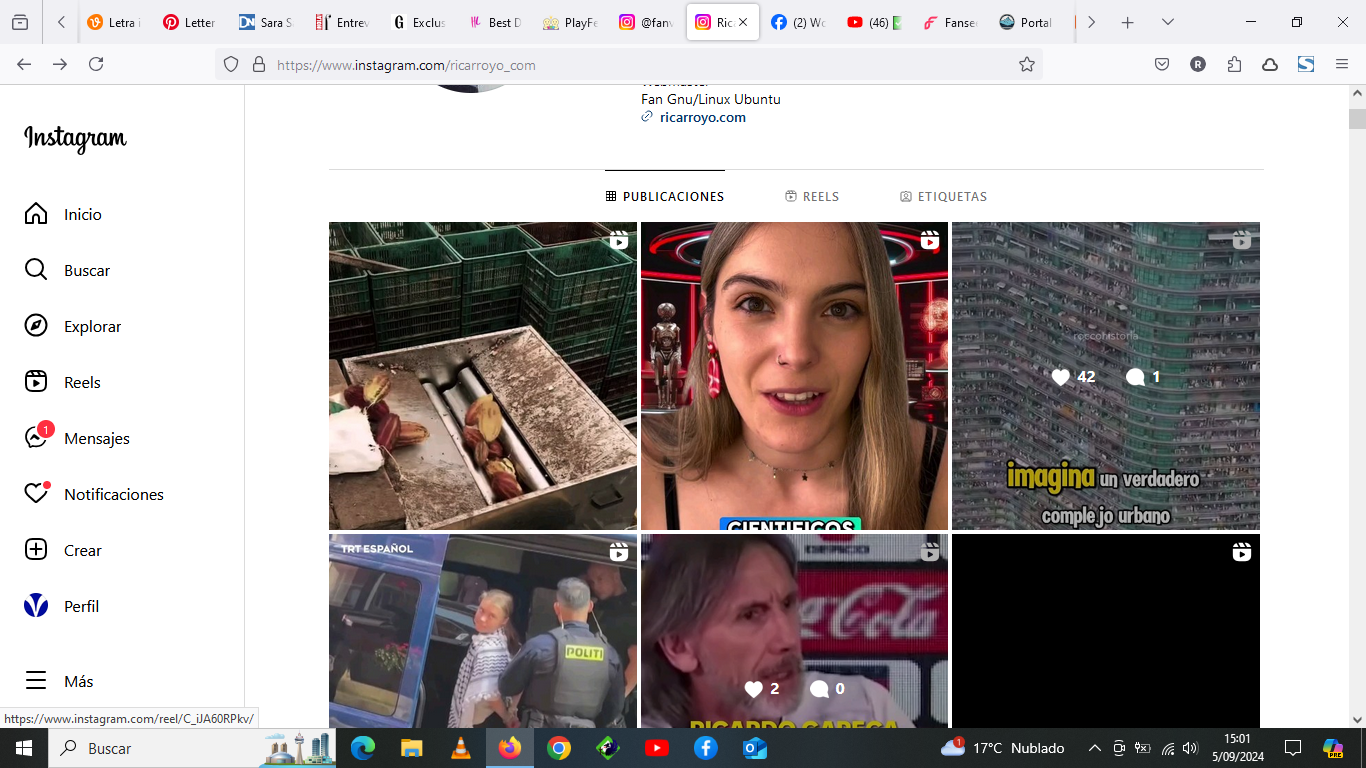Switch to Portal browser tab
1366x768 pixels.
tap(1026, 22)
